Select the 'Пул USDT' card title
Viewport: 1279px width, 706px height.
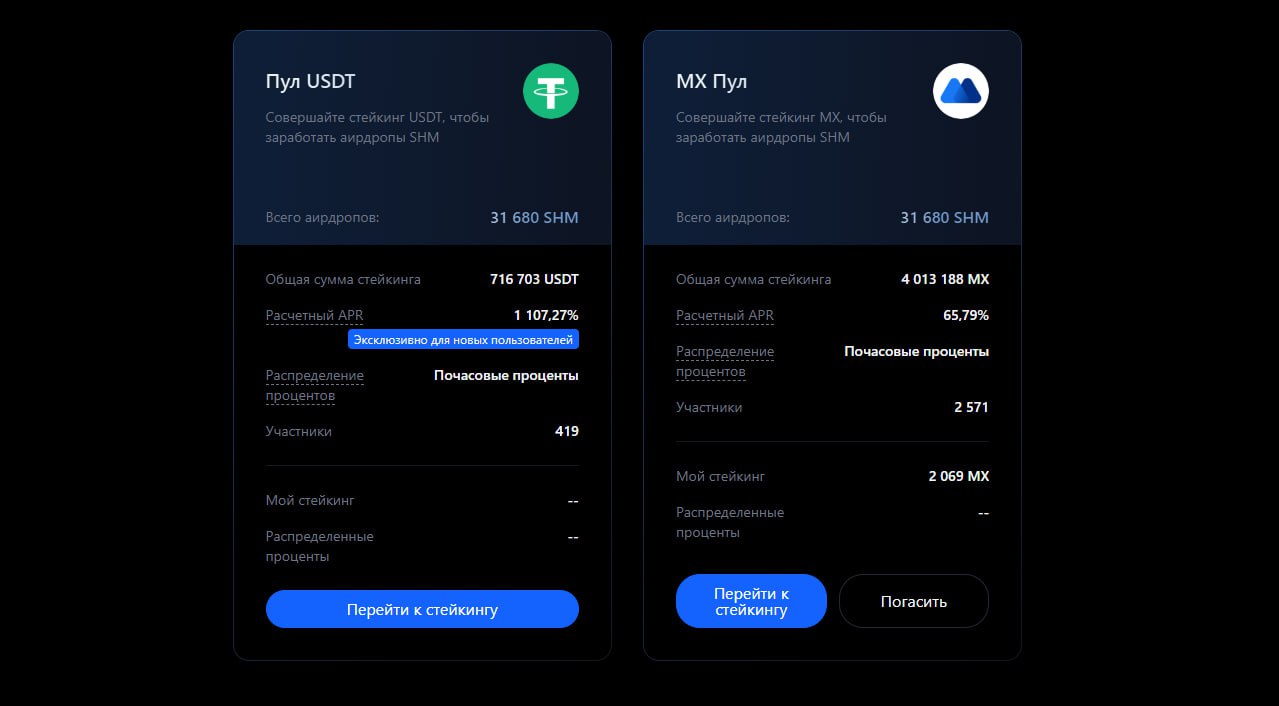(310, 81)
